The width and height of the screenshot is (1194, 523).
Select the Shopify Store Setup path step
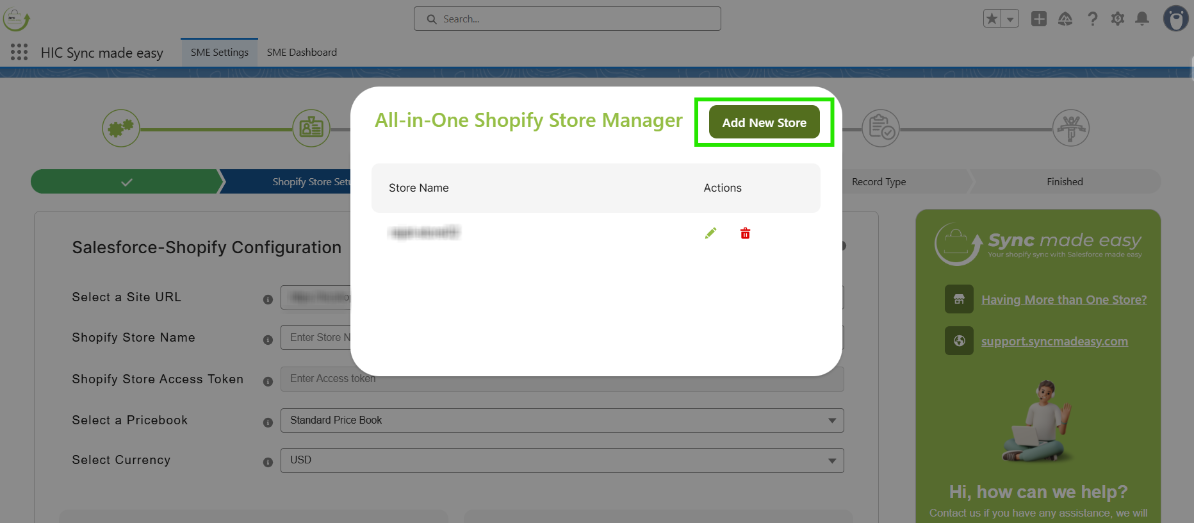coord(312,182)
